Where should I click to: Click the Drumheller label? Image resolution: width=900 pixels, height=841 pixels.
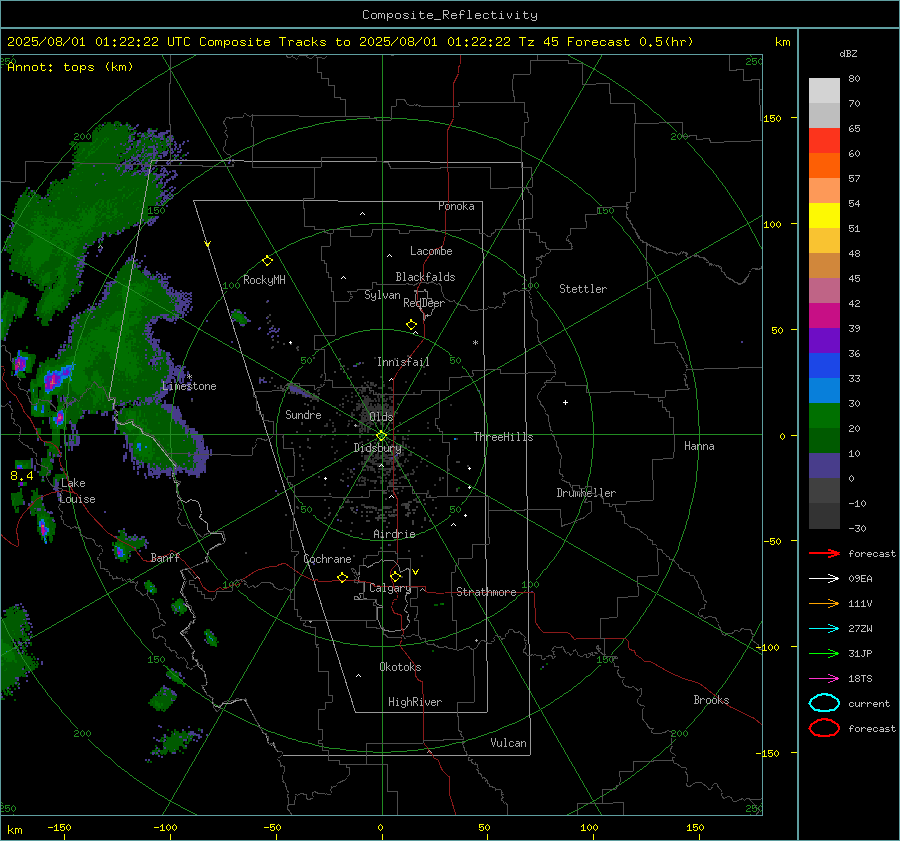click(x=586, y=493)
